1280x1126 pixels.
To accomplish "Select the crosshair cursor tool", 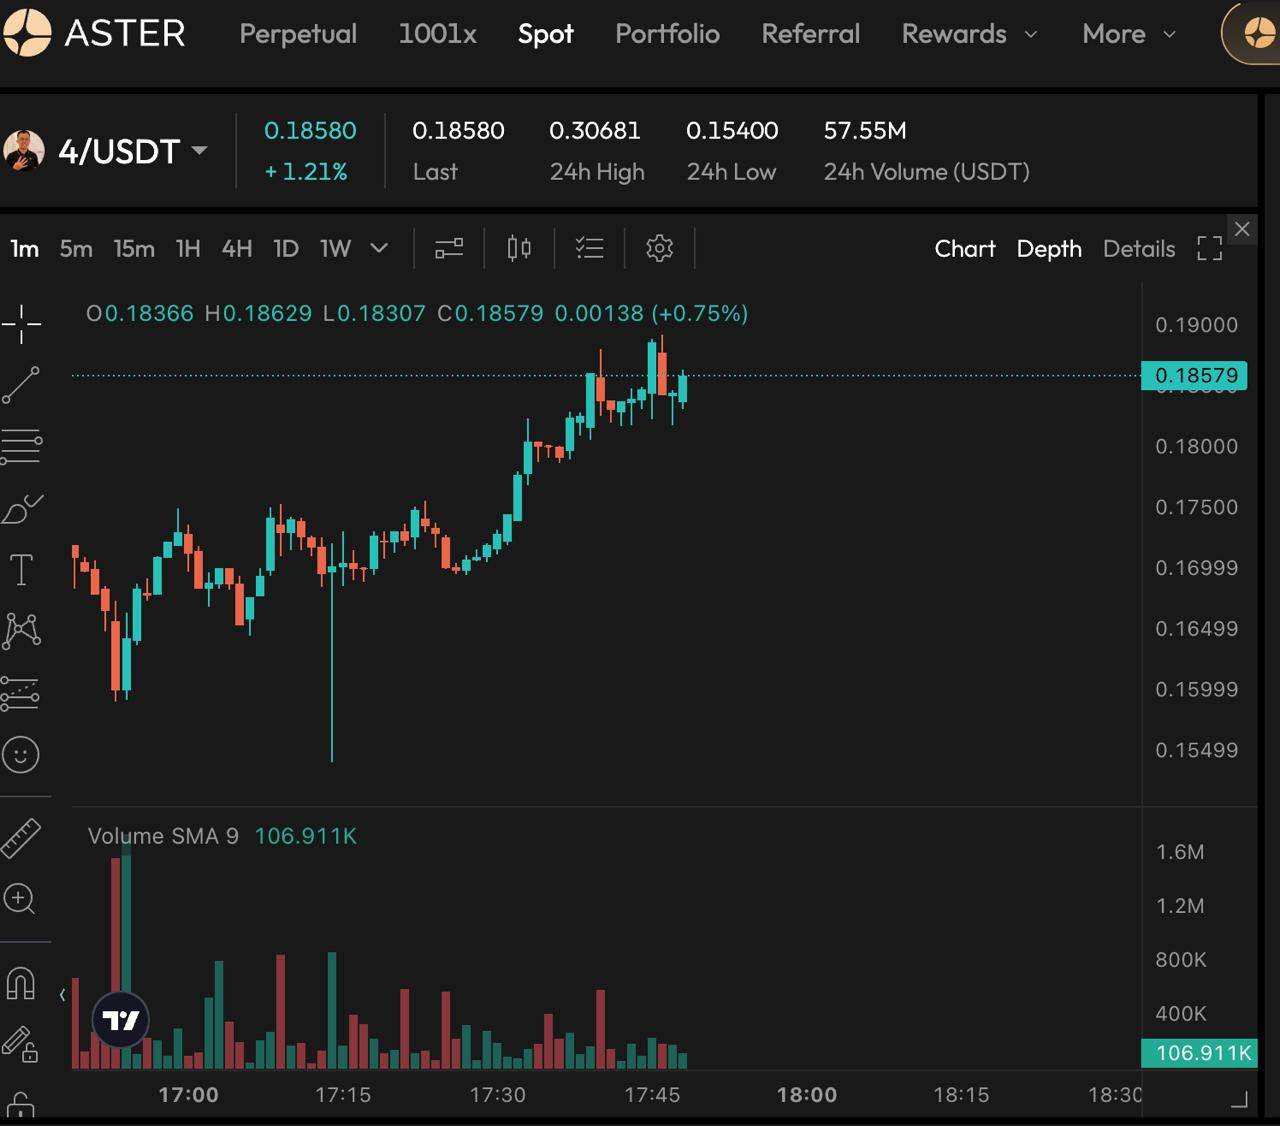I will (21, 324).
